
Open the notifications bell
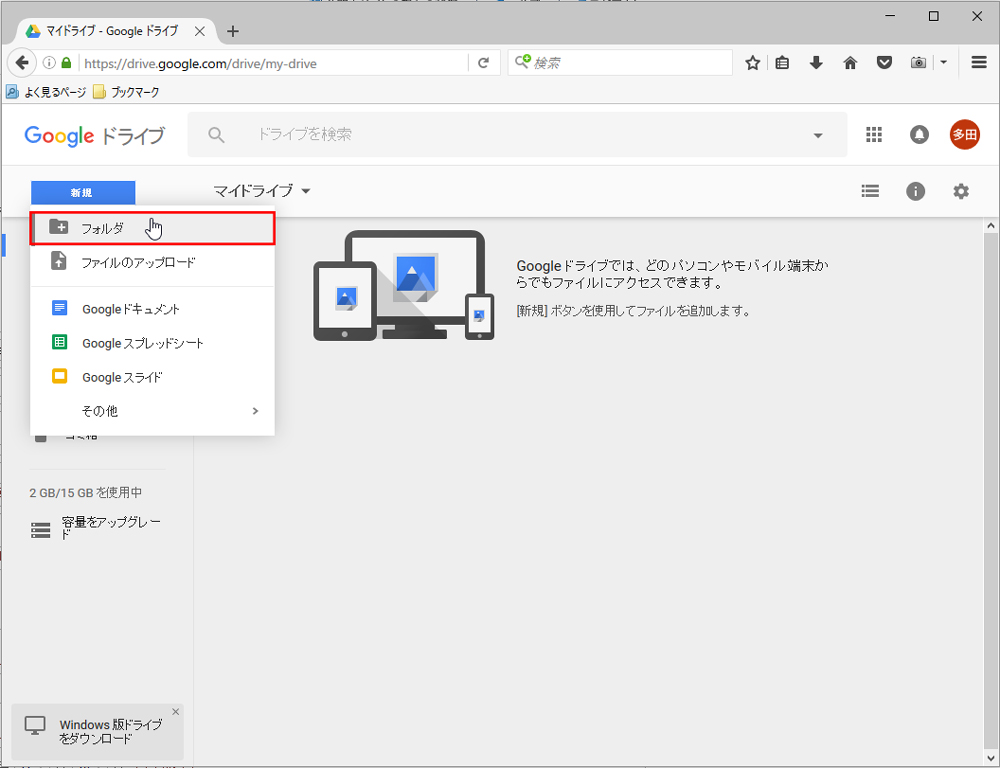click(919, 135)
